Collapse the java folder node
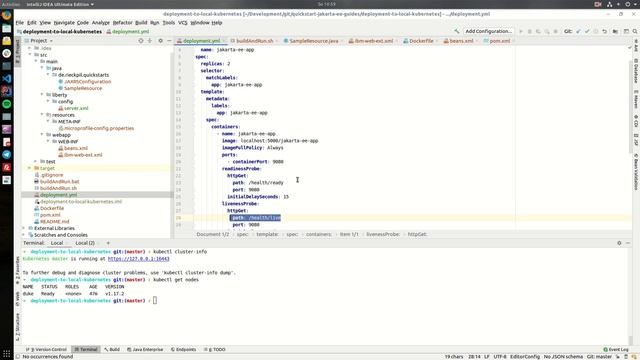The height and width of the screenshot is (360, 640). tap(42, 68)
